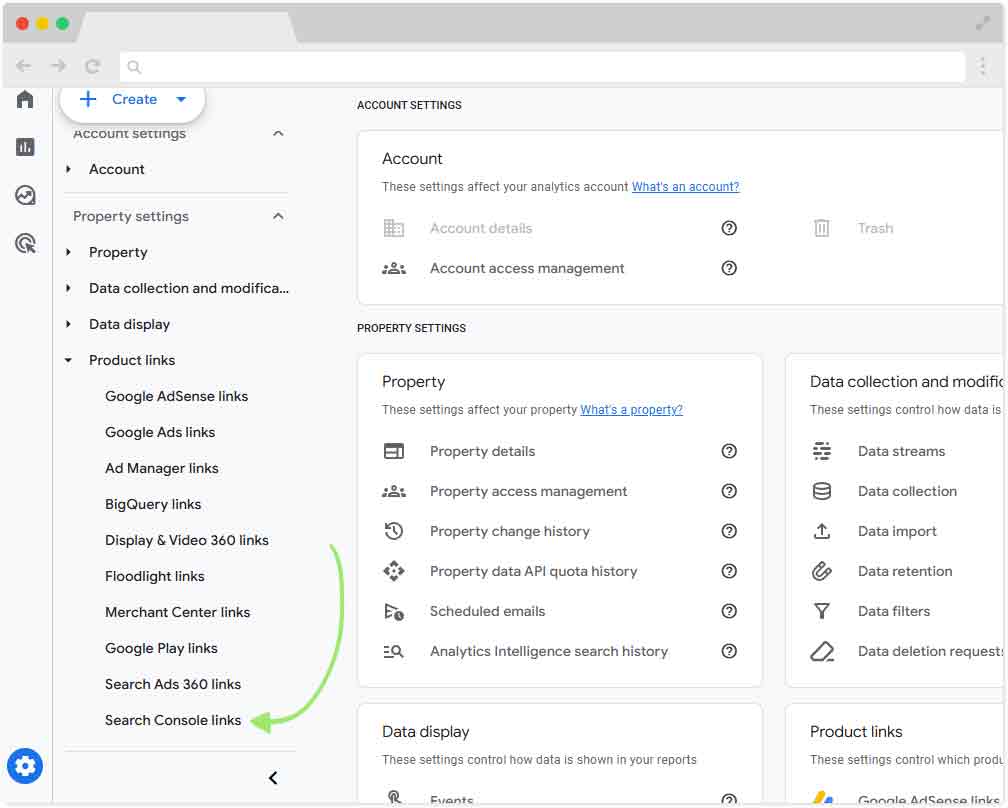Image resolution: width=1008 pixels, height=808 pixels.
Task: Expand Data collection and modification arrow
Action: (x=68, y=288)
